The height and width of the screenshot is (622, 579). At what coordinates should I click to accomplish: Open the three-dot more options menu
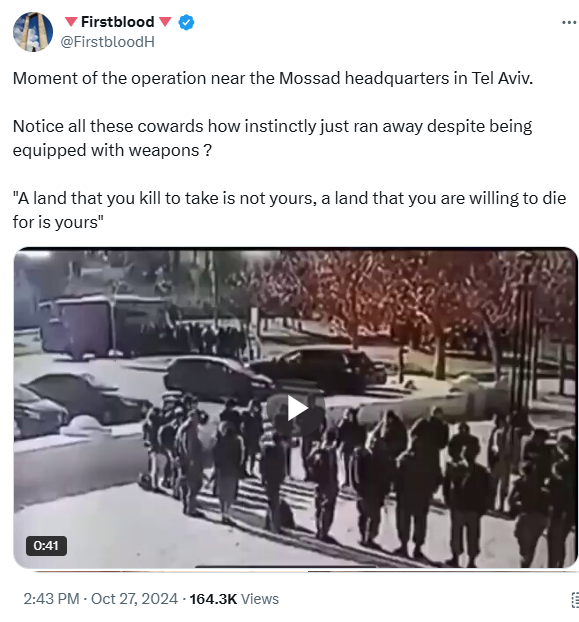click(x=569, y=23)
